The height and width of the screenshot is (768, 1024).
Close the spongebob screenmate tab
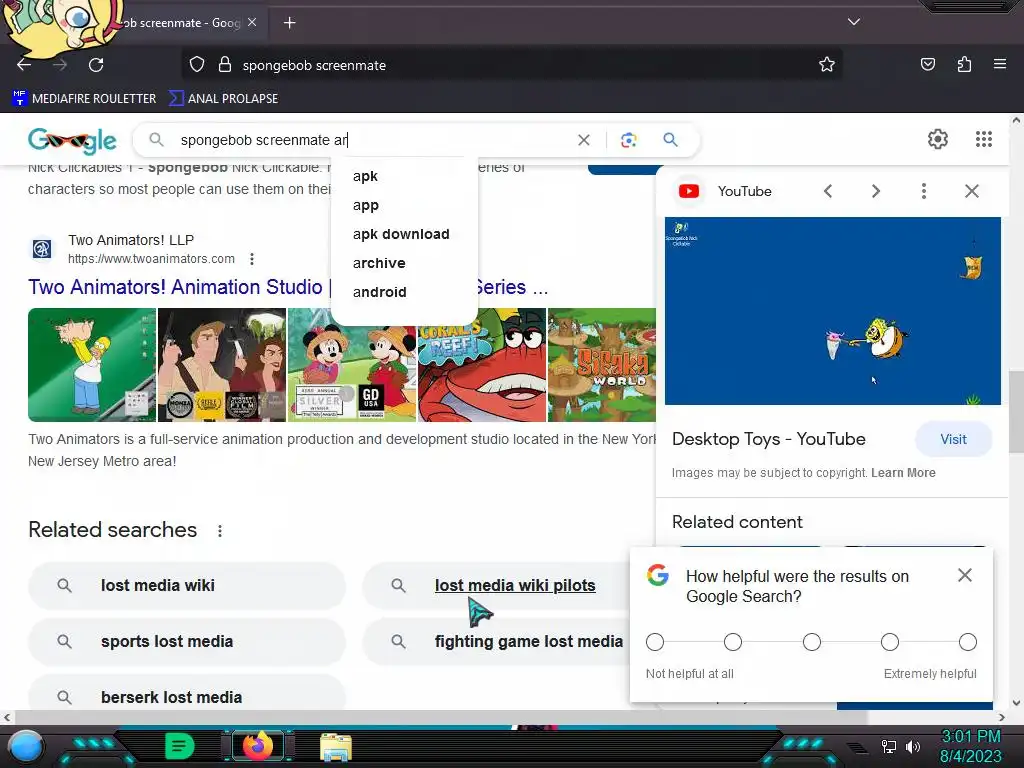point(252,22)
